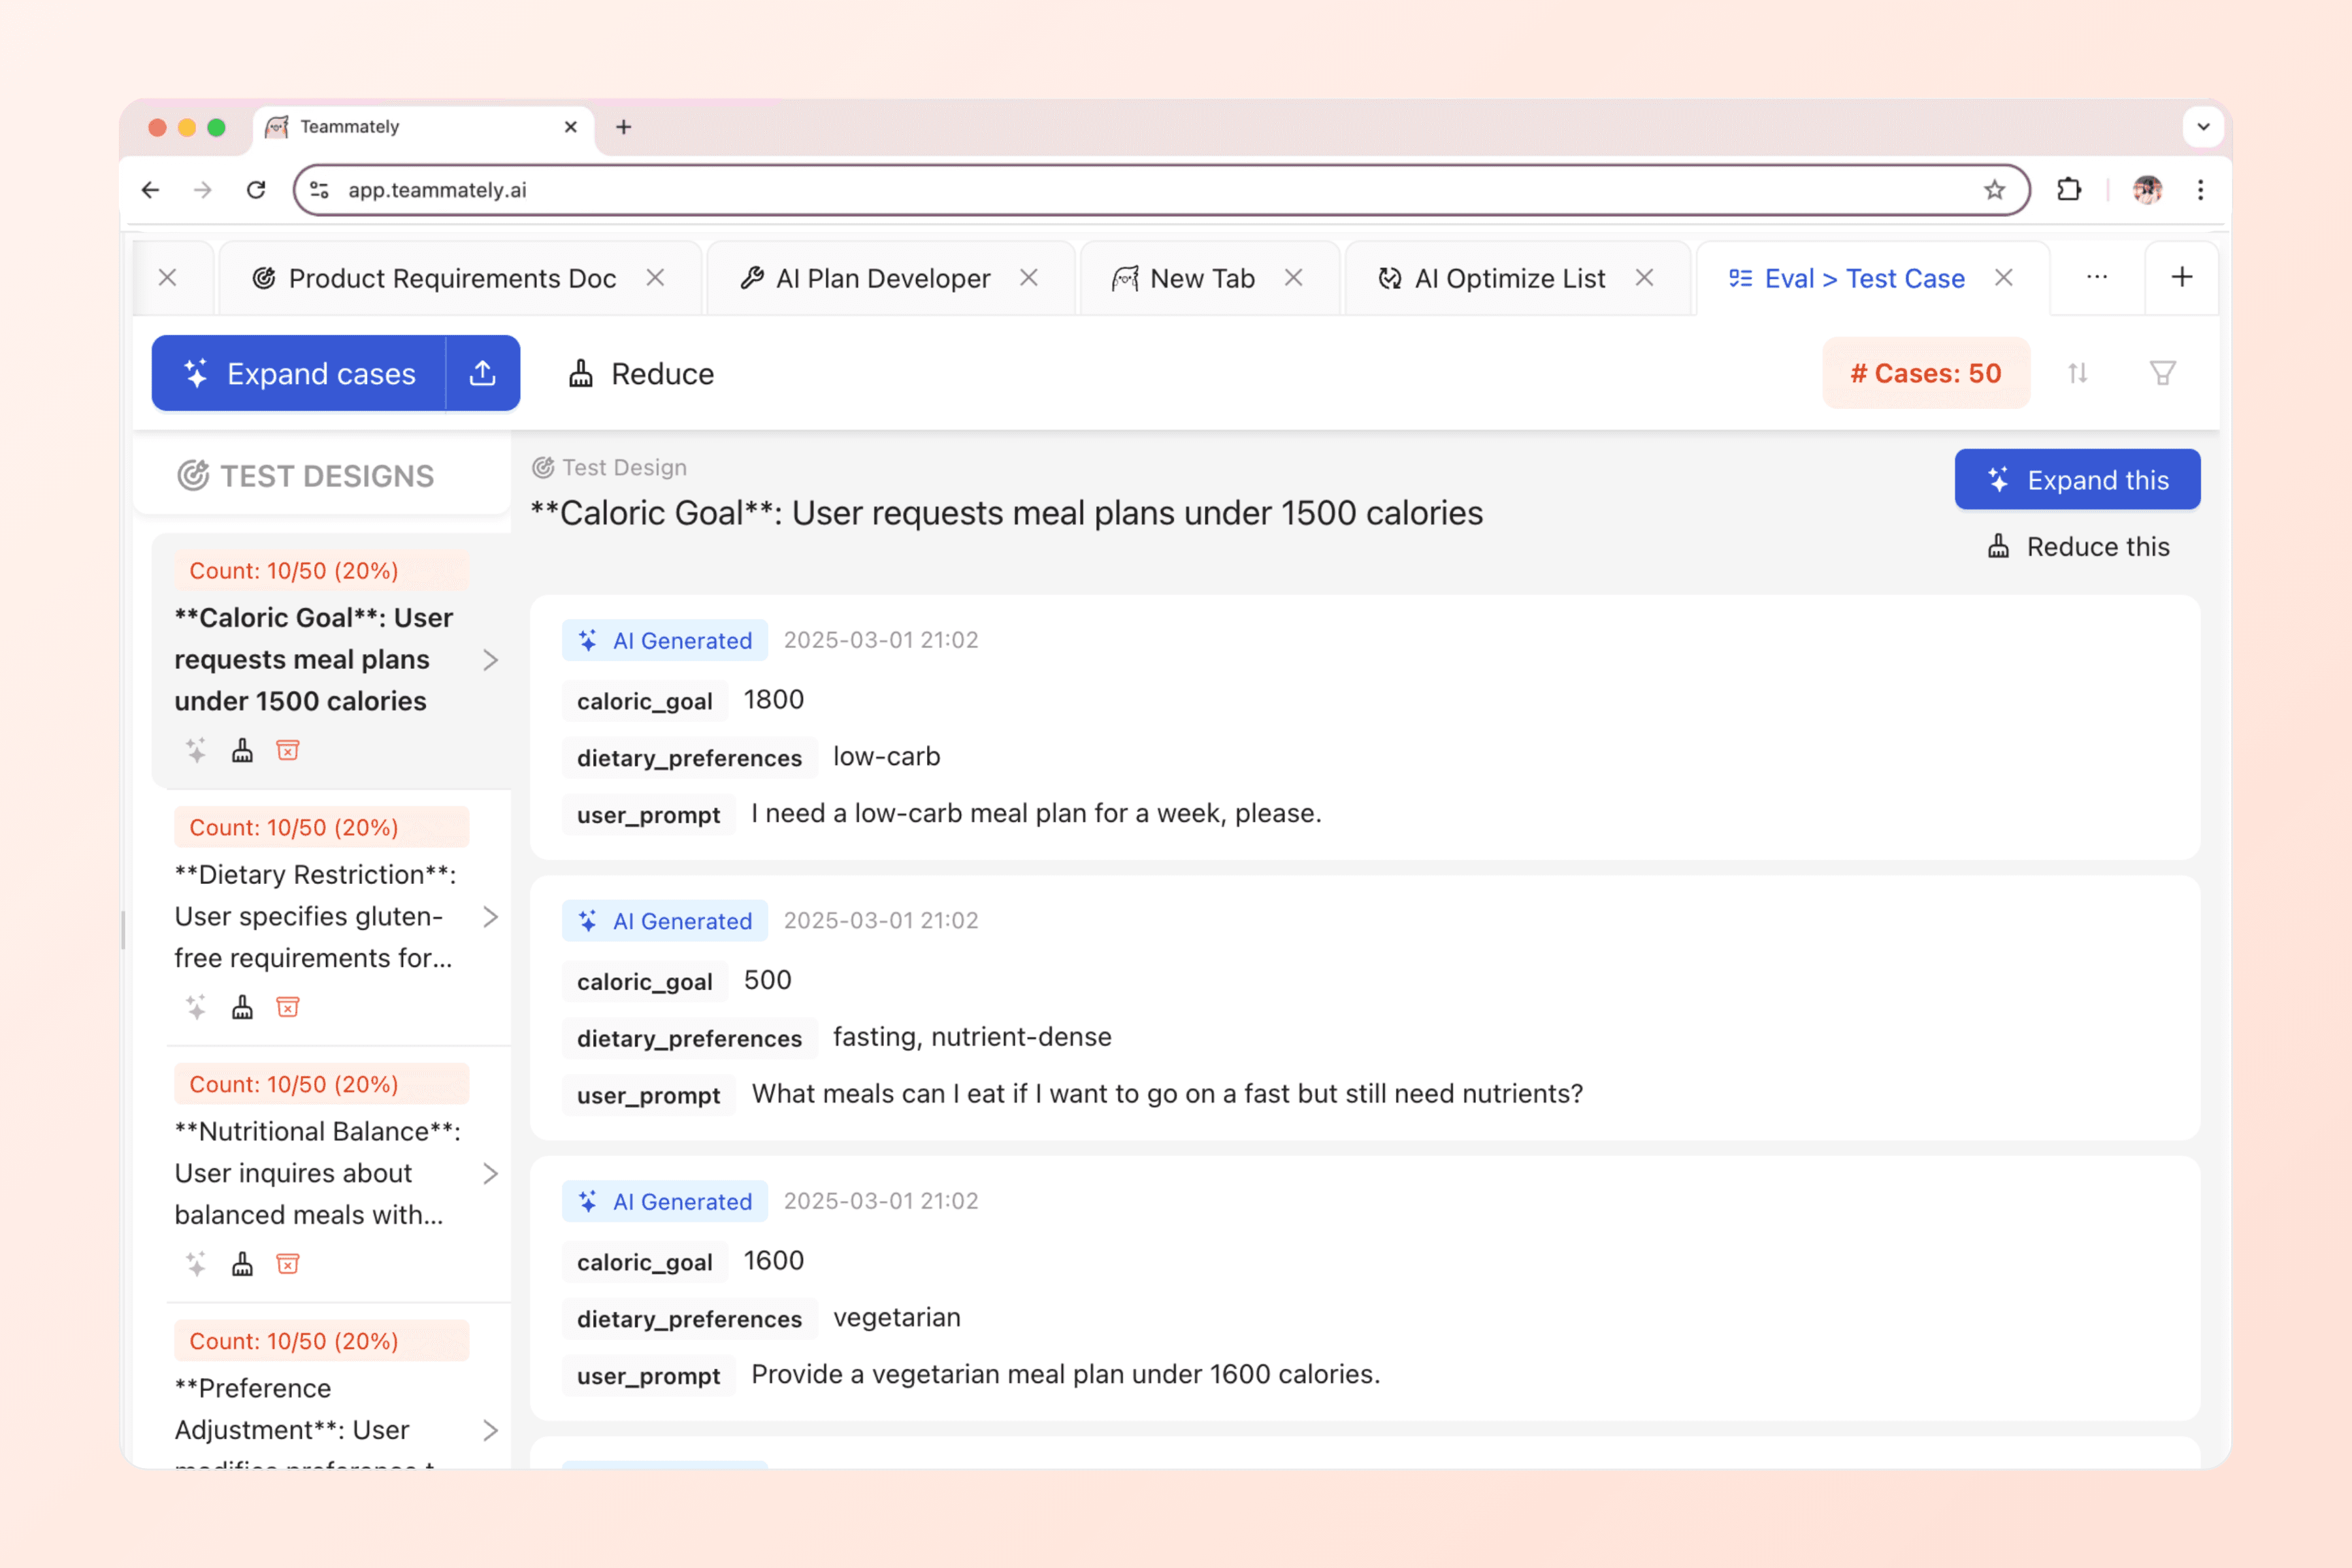Click the Expand cases button

300,373
